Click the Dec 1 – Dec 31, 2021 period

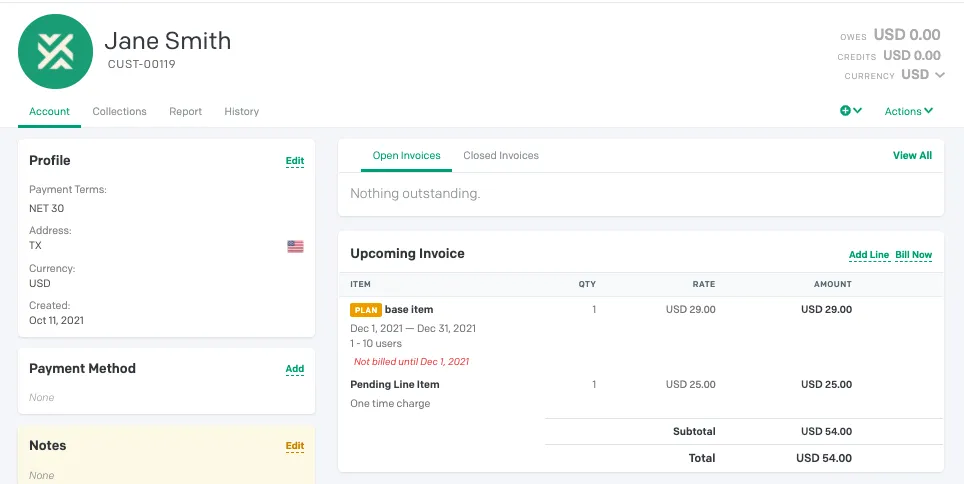(x=413, y=328)
